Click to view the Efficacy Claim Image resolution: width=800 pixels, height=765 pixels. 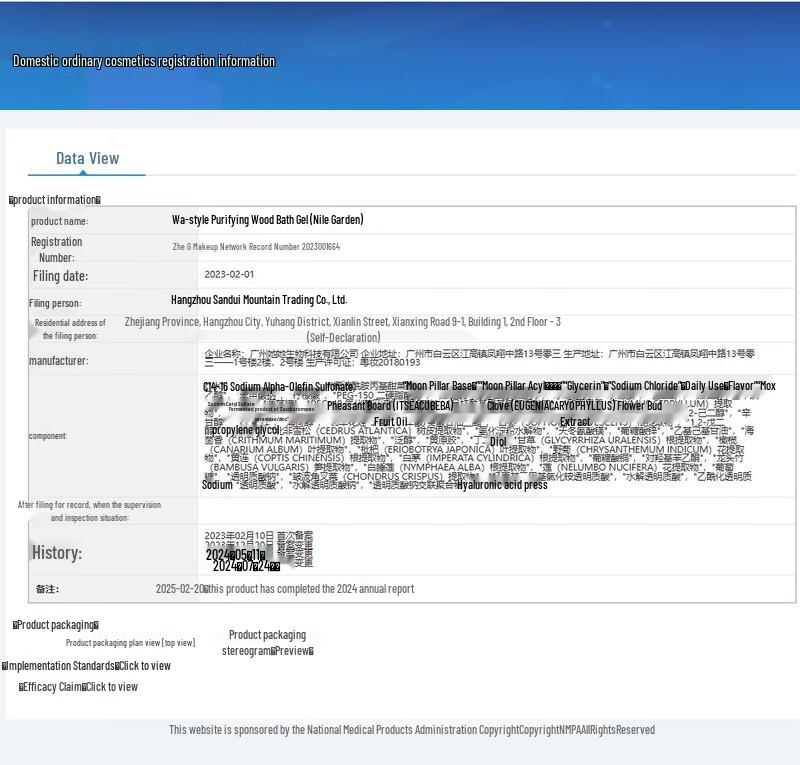click(111, 687)
